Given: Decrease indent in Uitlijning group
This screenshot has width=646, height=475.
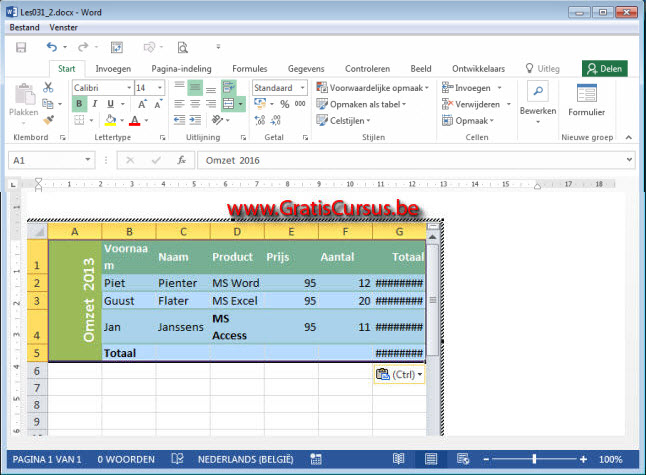Looking at the screenshot, I should coord(179,120).
